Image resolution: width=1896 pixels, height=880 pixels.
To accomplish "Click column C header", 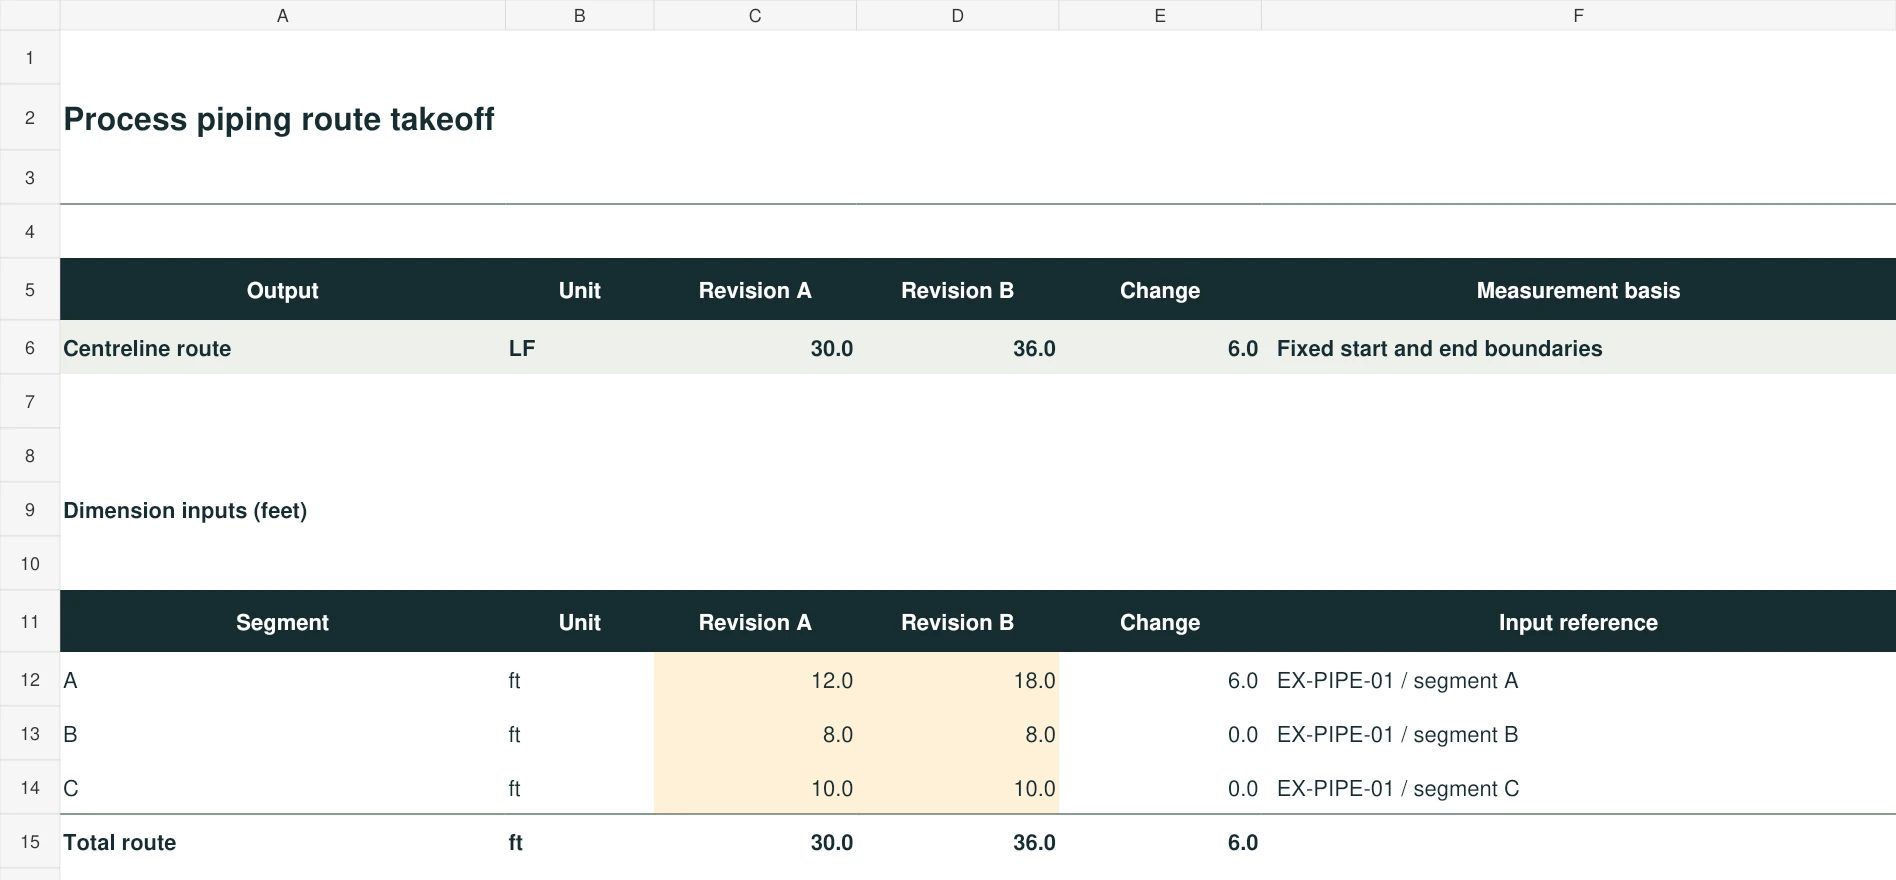I will click(755, 16).
